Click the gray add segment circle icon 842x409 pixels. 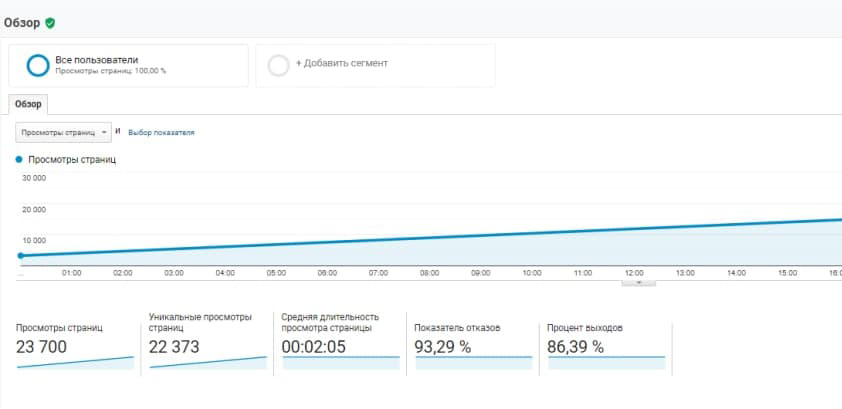(x=279, y=65)
